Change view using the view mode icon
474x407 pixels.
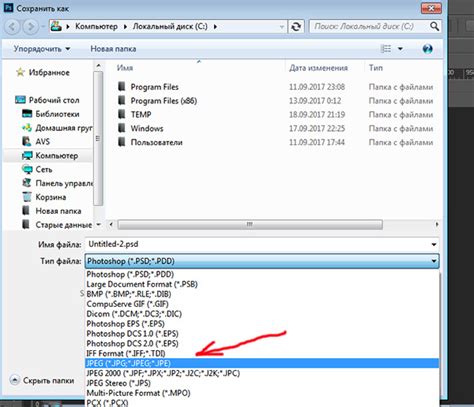click(x=386, y=49)
